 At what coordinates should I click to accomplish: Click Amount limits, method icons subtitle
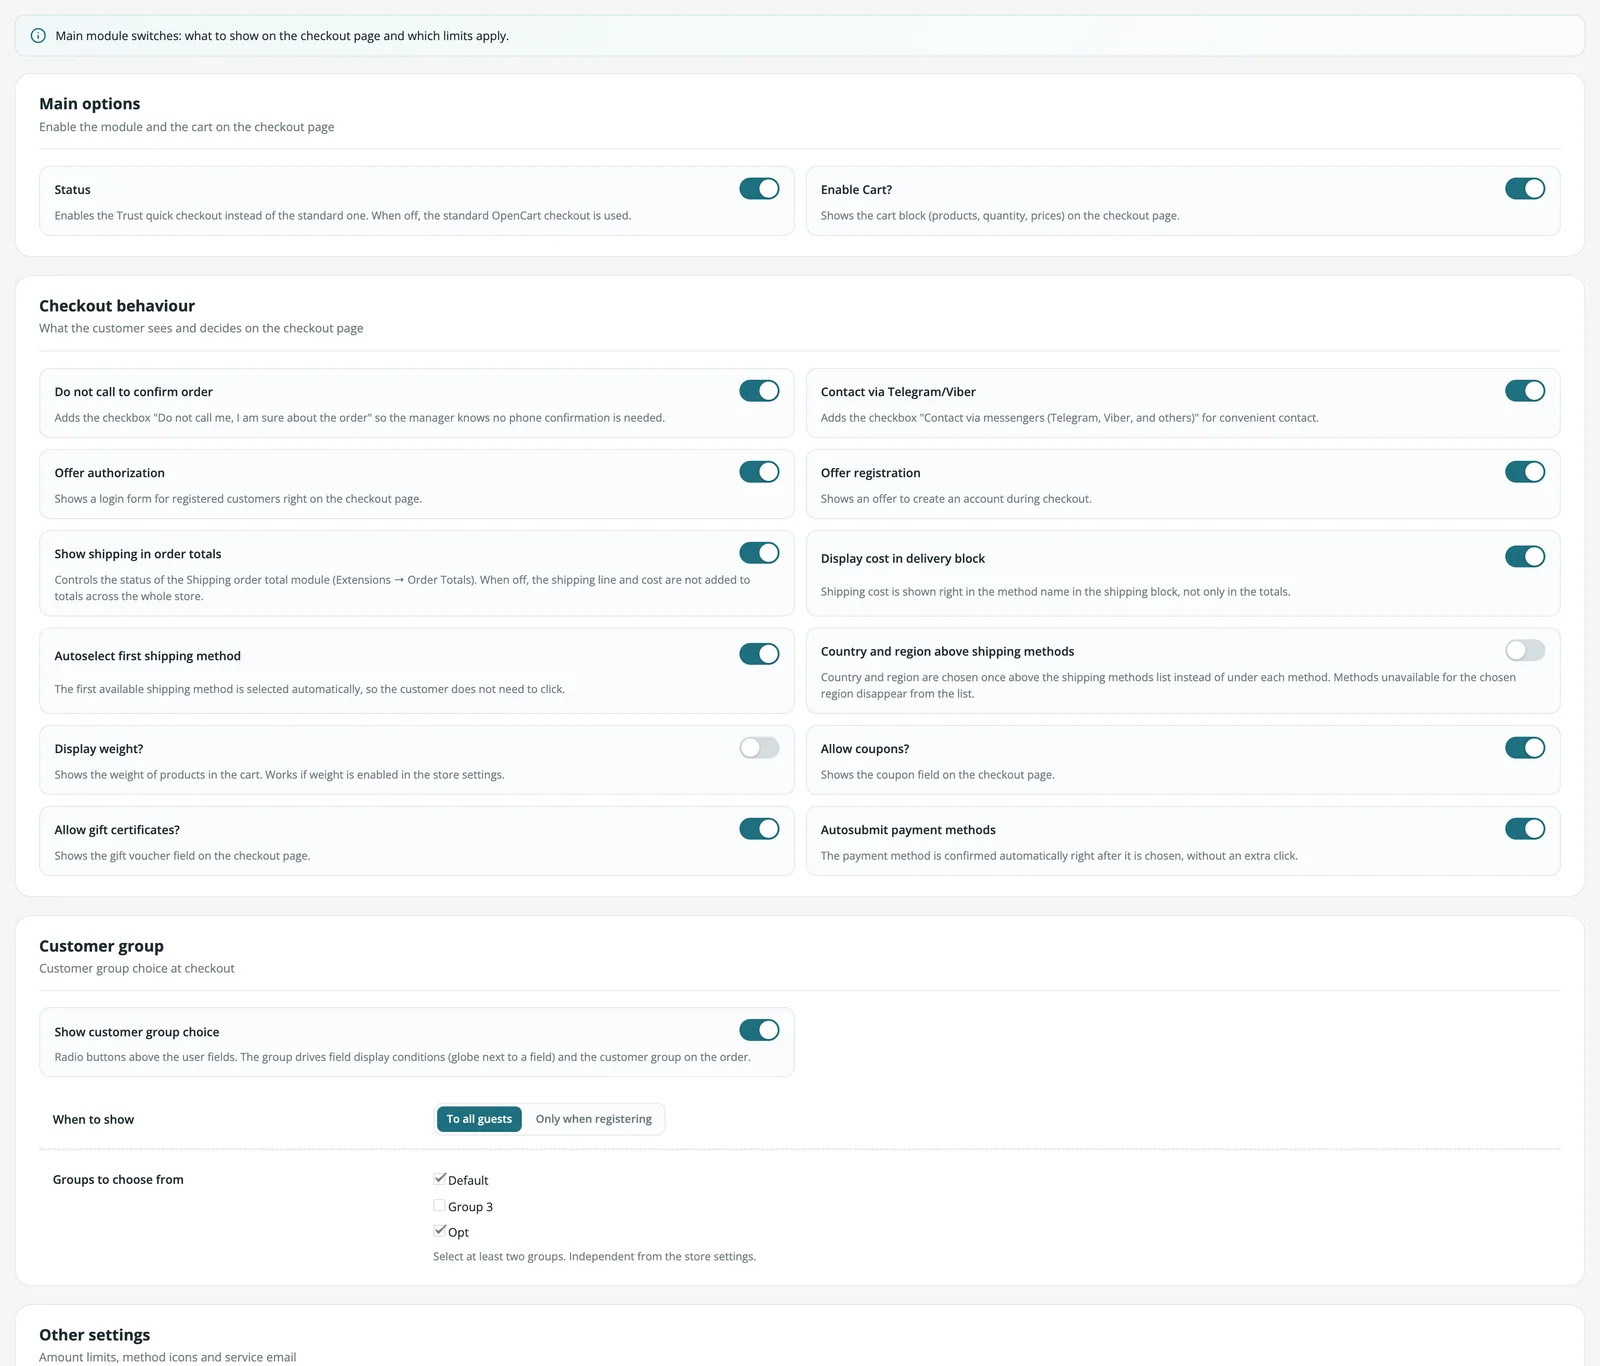click(168, 1357)
